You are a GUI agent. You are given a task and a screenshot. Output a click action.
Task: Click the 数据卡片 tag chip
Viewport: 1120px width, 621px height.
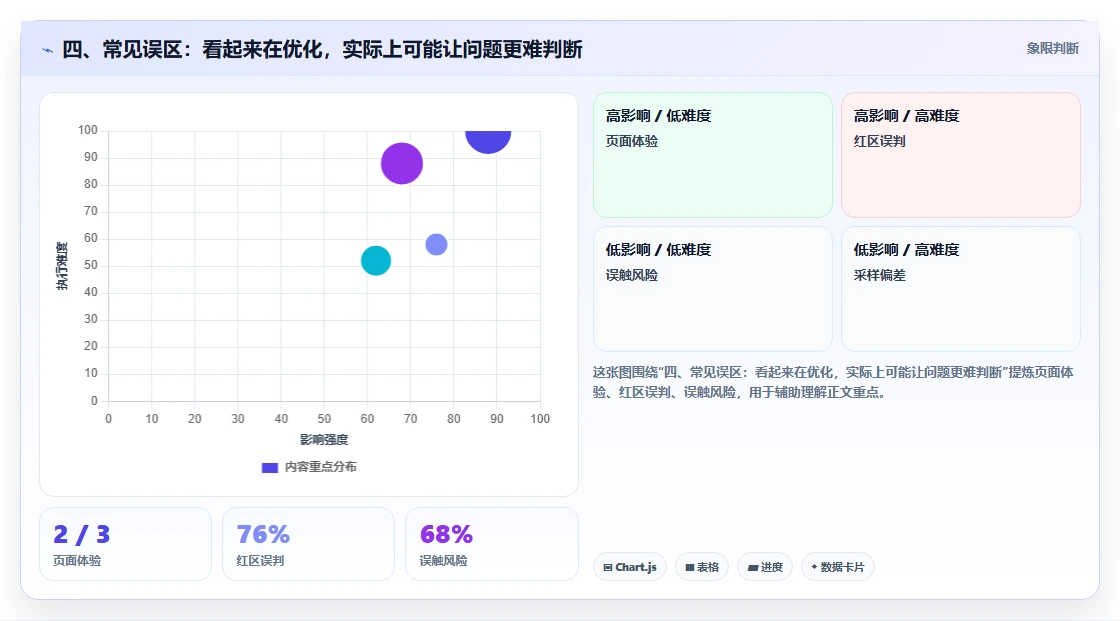pos(838,567)
